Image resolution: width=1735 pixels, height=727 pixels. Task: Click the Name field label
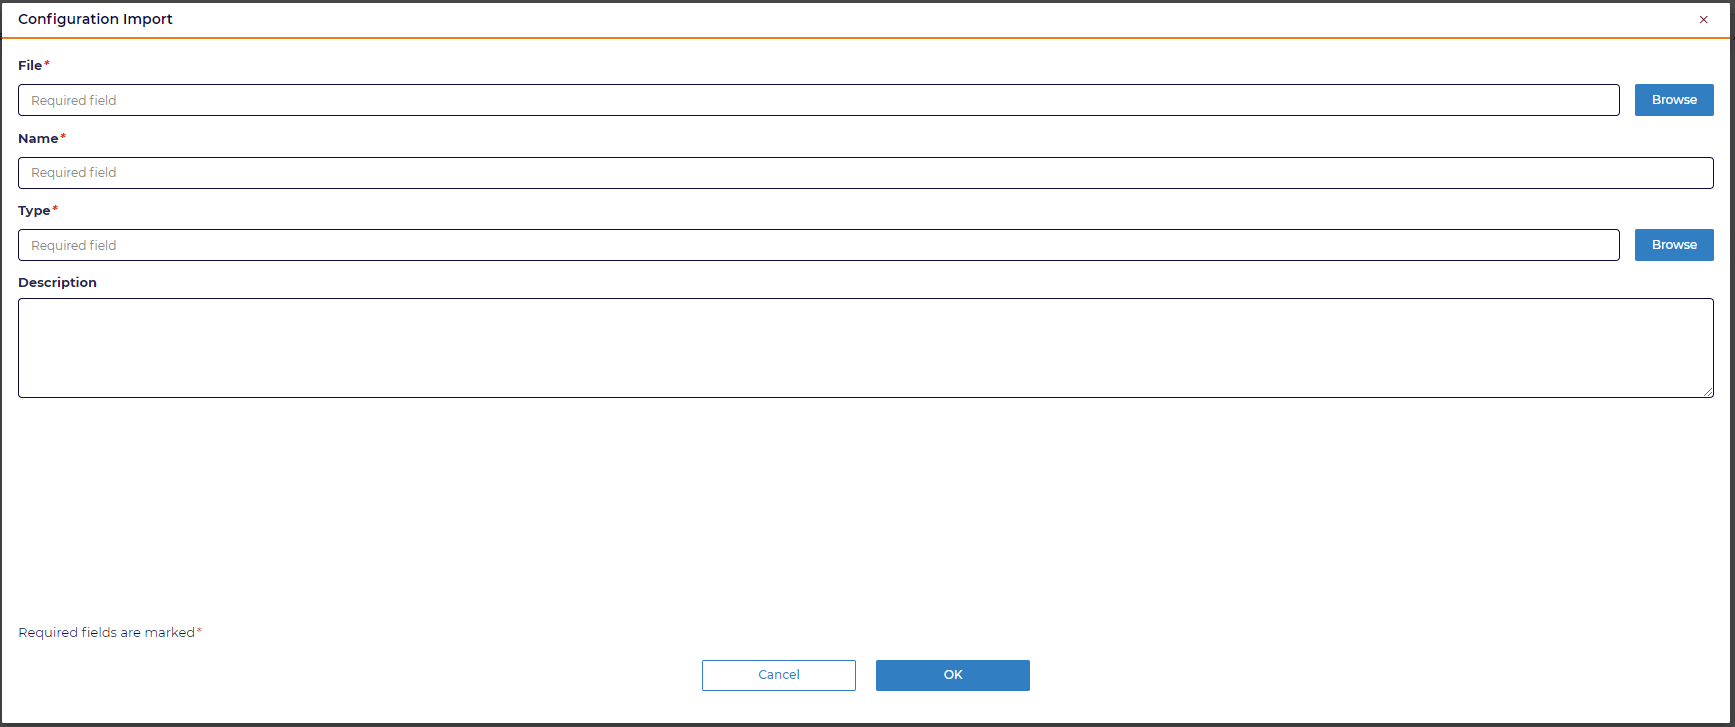[x=38, y=139]
